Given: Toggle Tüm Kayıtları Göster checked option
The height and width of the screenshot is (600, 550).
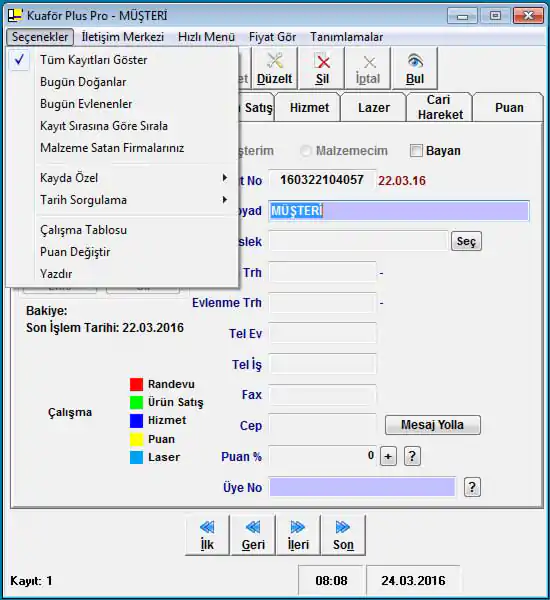Looking at the screenshot, I should (122, 60).
